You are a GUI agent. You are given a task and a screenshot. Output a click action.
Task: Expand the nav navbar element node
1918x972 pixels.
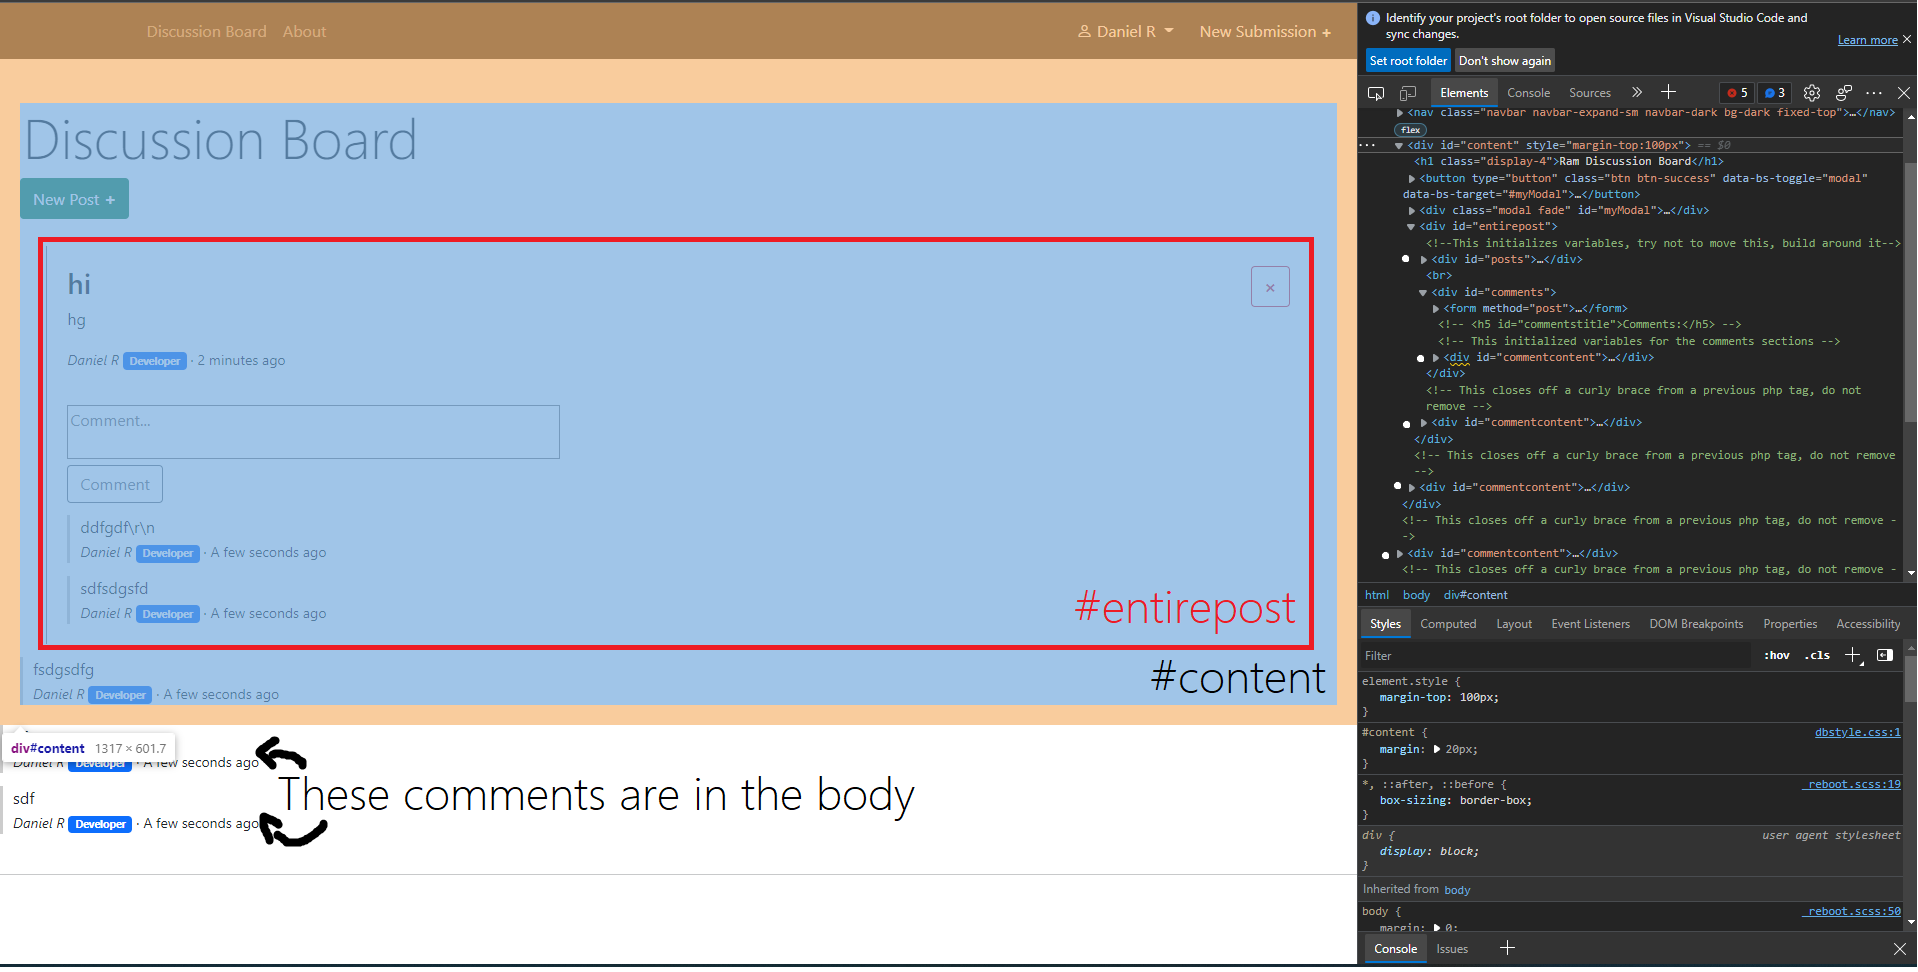(x=1400, y=113)
